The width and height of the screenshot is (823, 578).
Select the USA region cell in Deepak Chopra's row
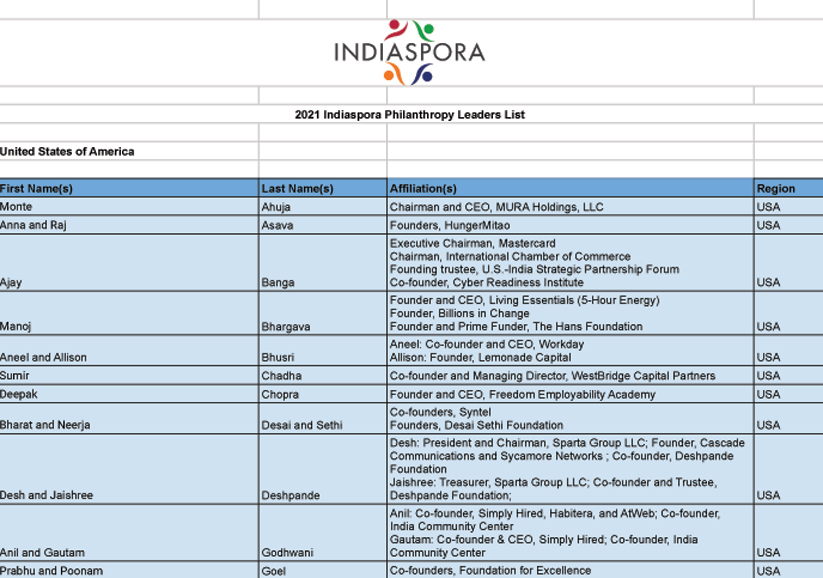point(789,394)
